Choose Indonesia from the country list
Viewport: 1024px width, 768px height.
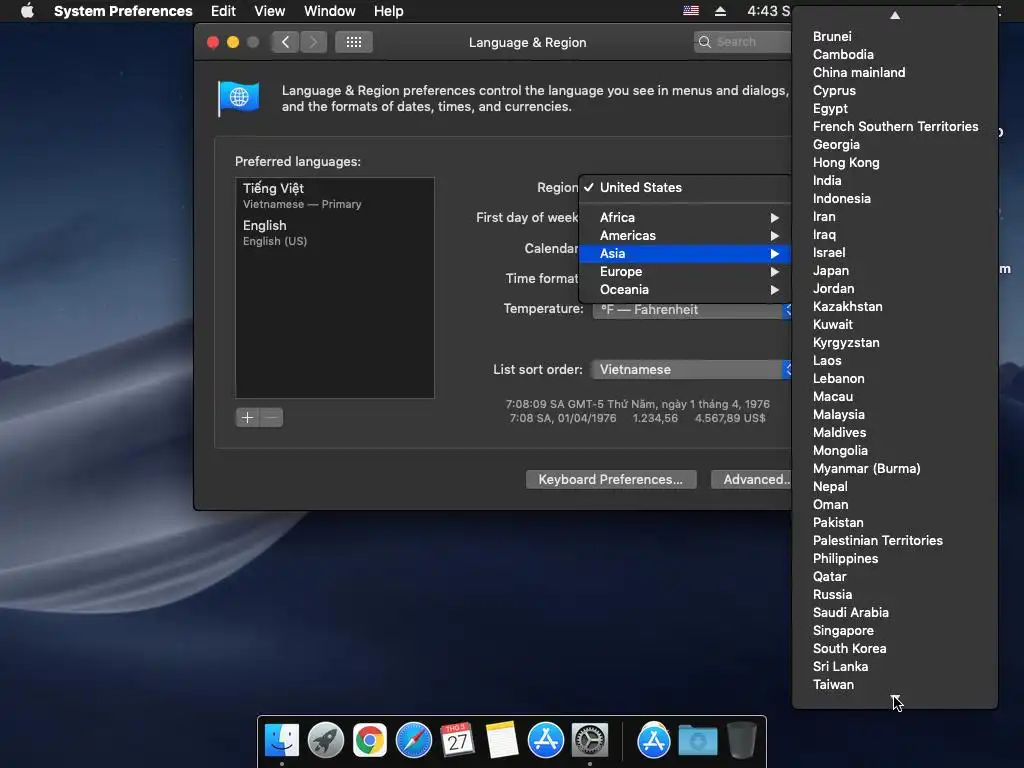[x=895, y=199]
